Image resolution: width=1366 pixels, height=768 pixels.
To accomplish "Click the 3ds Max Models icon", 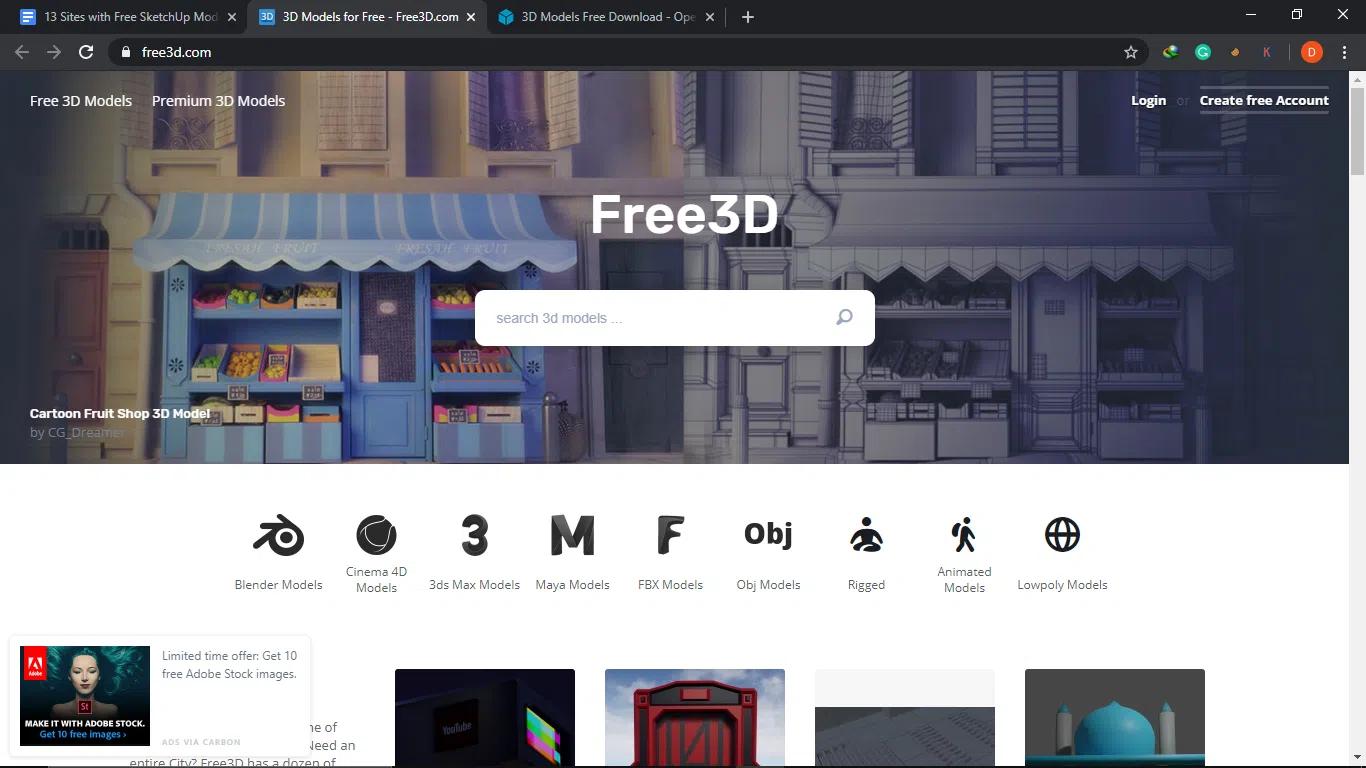I will coord(474,534).
